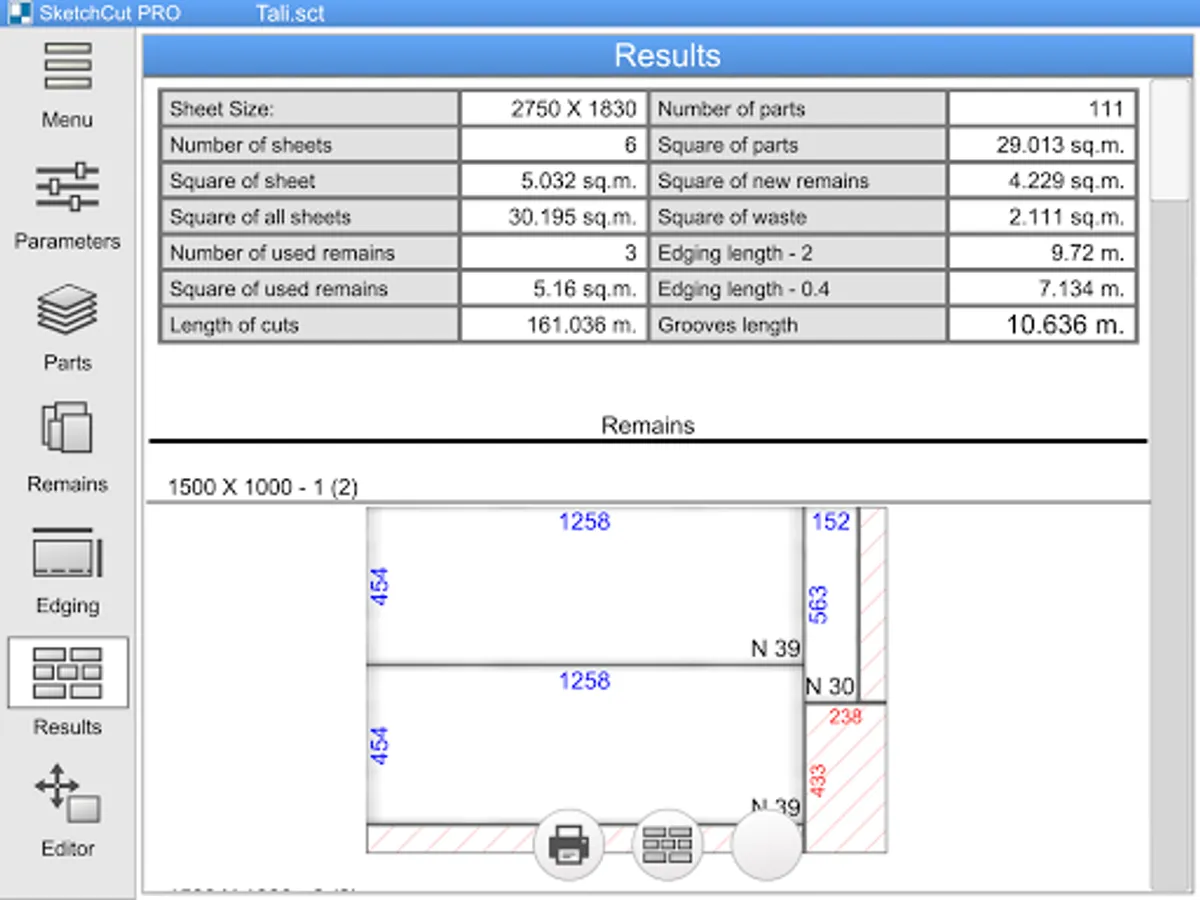Click the Number of used remains label

point(282,253)
